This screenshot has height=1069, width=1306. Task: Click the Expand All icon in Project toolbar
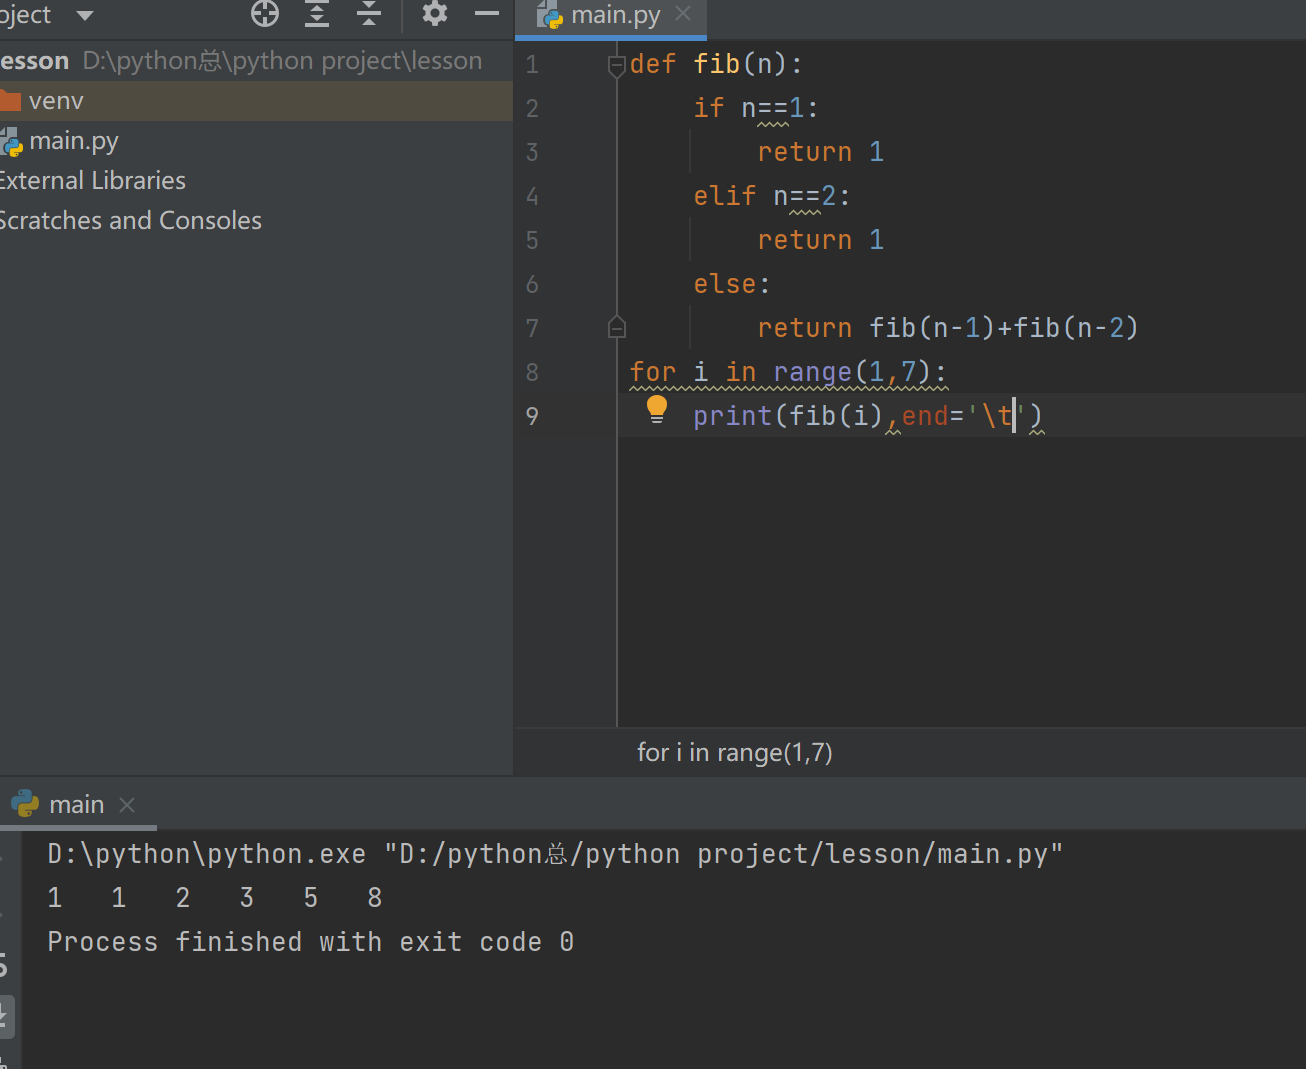(317, 14)
